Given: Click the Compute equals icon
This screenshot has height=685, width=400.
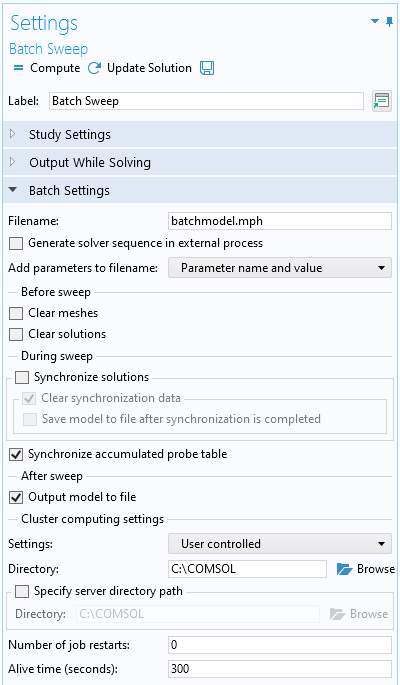Looking at the screenshot, I should pos(18,69).
